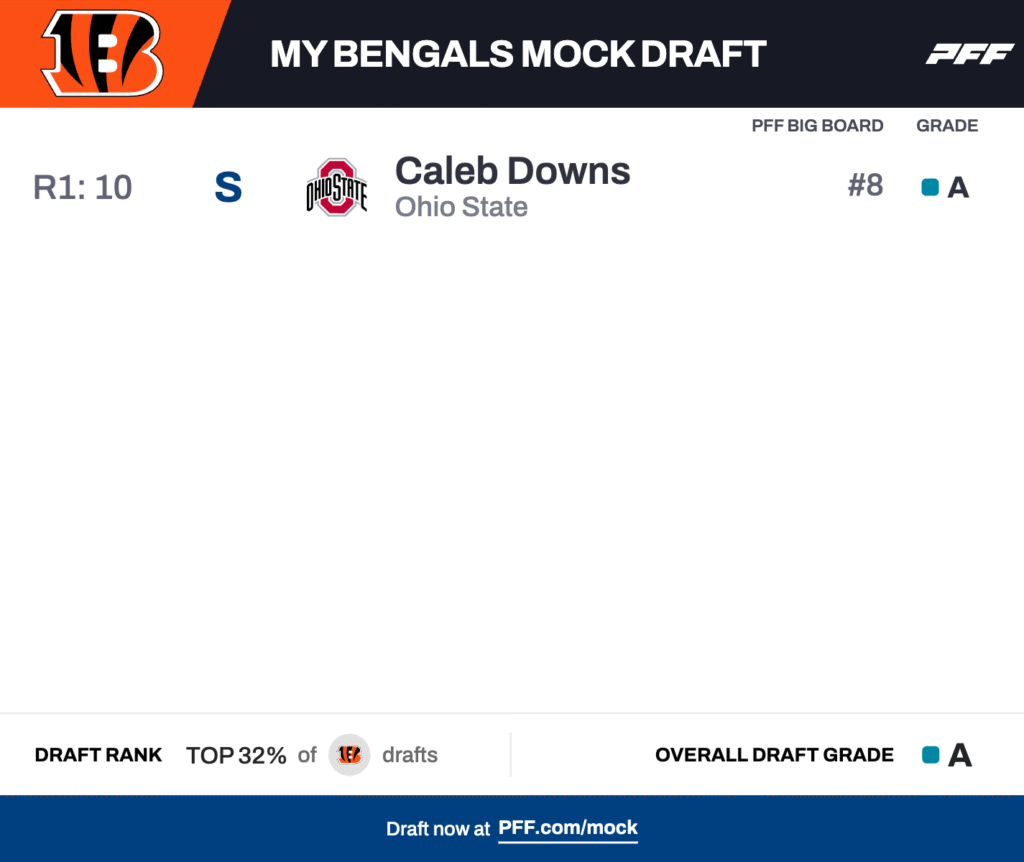Click the MY BENGALS MOCK DRAFT title
Screen dimensions: 1024x862
coord(518,54)
